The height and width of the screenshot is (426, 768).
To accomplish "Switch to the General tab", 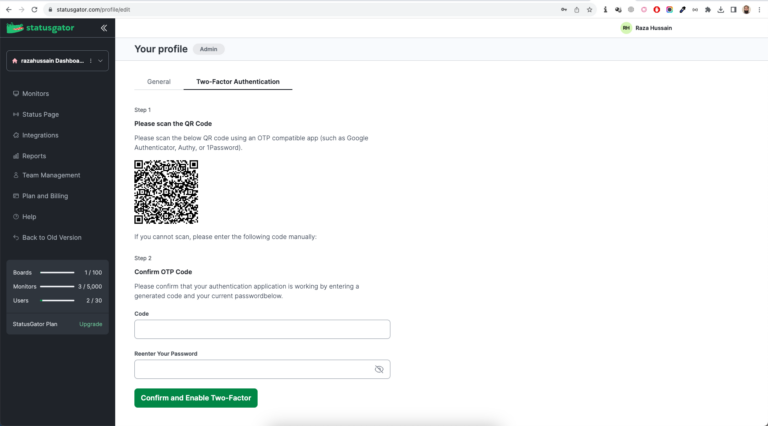I will (159, 81).
